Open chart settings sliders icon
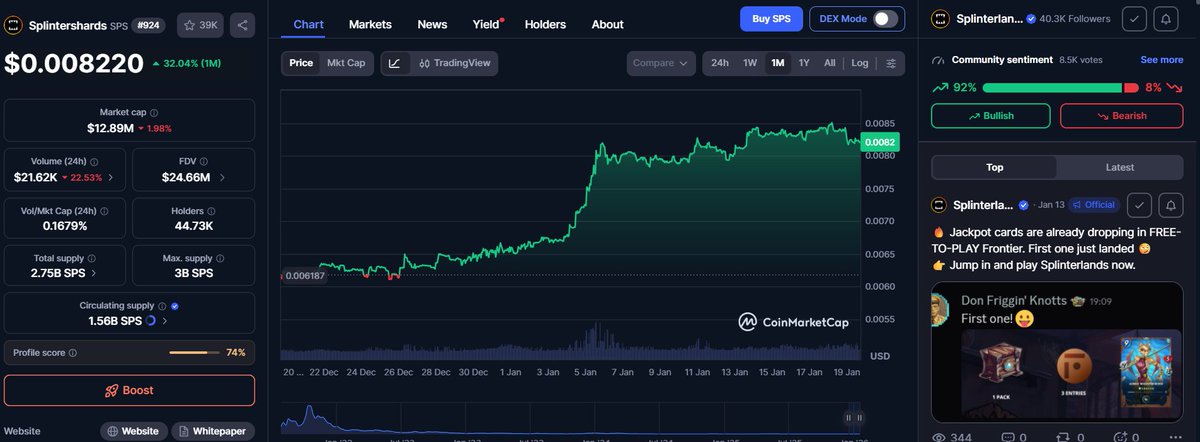Viewport: 1200px width, 442px height. [891, 63]
